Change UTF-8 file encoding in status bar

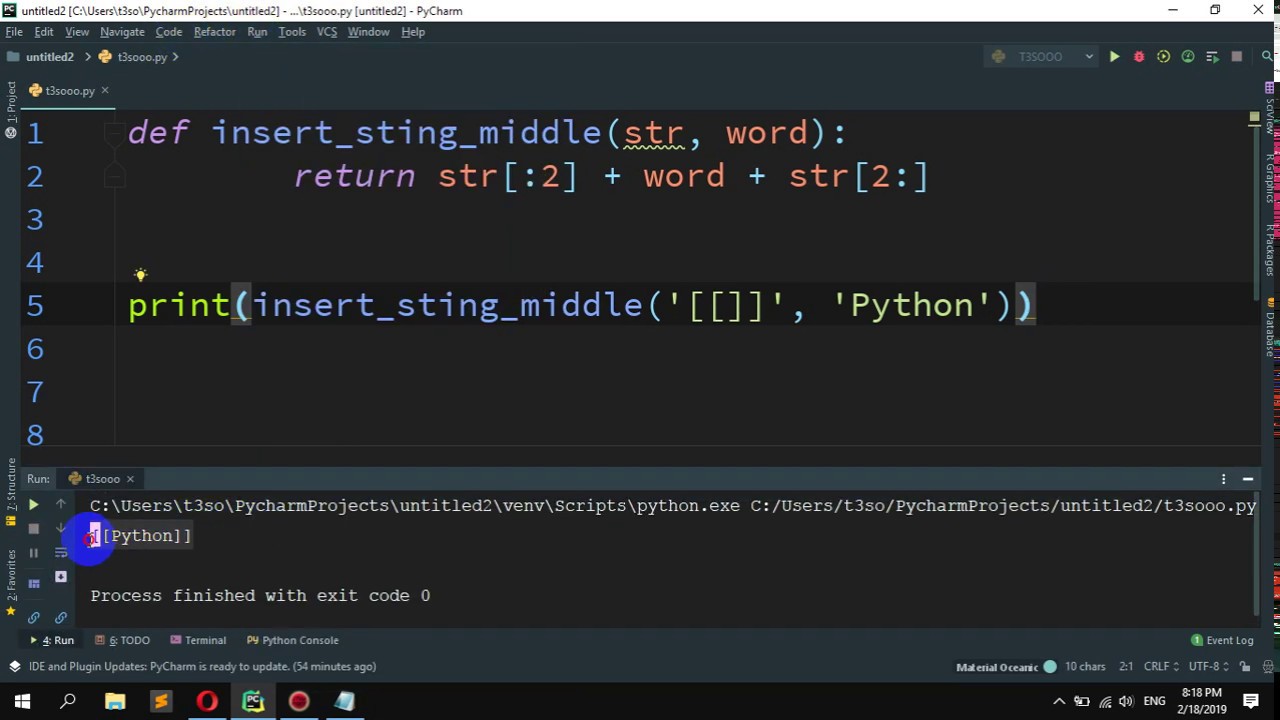tap(1209, 667)
